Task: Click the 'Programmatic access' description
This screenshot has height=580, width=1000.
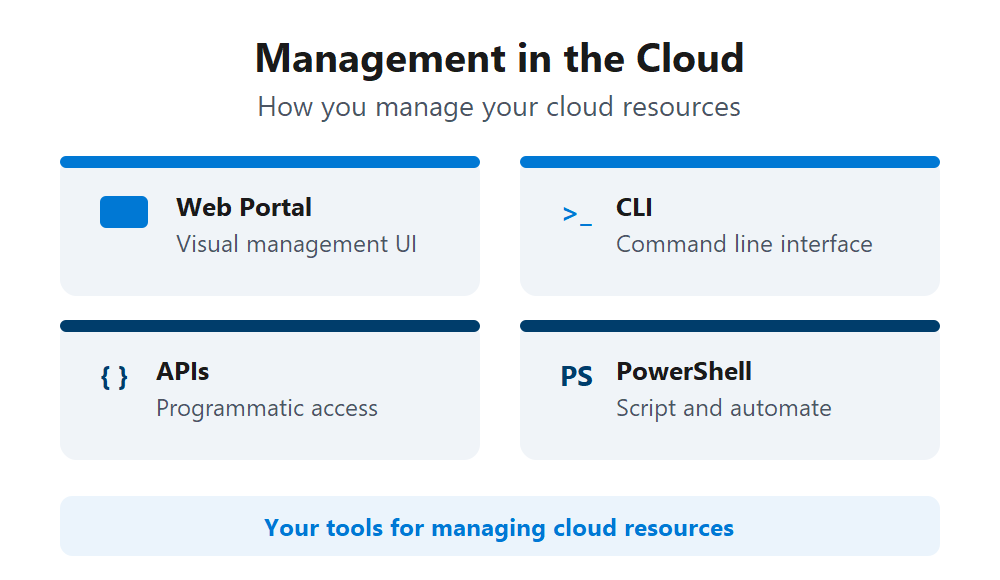Action: pyautogui.click(x=267, y=407)
